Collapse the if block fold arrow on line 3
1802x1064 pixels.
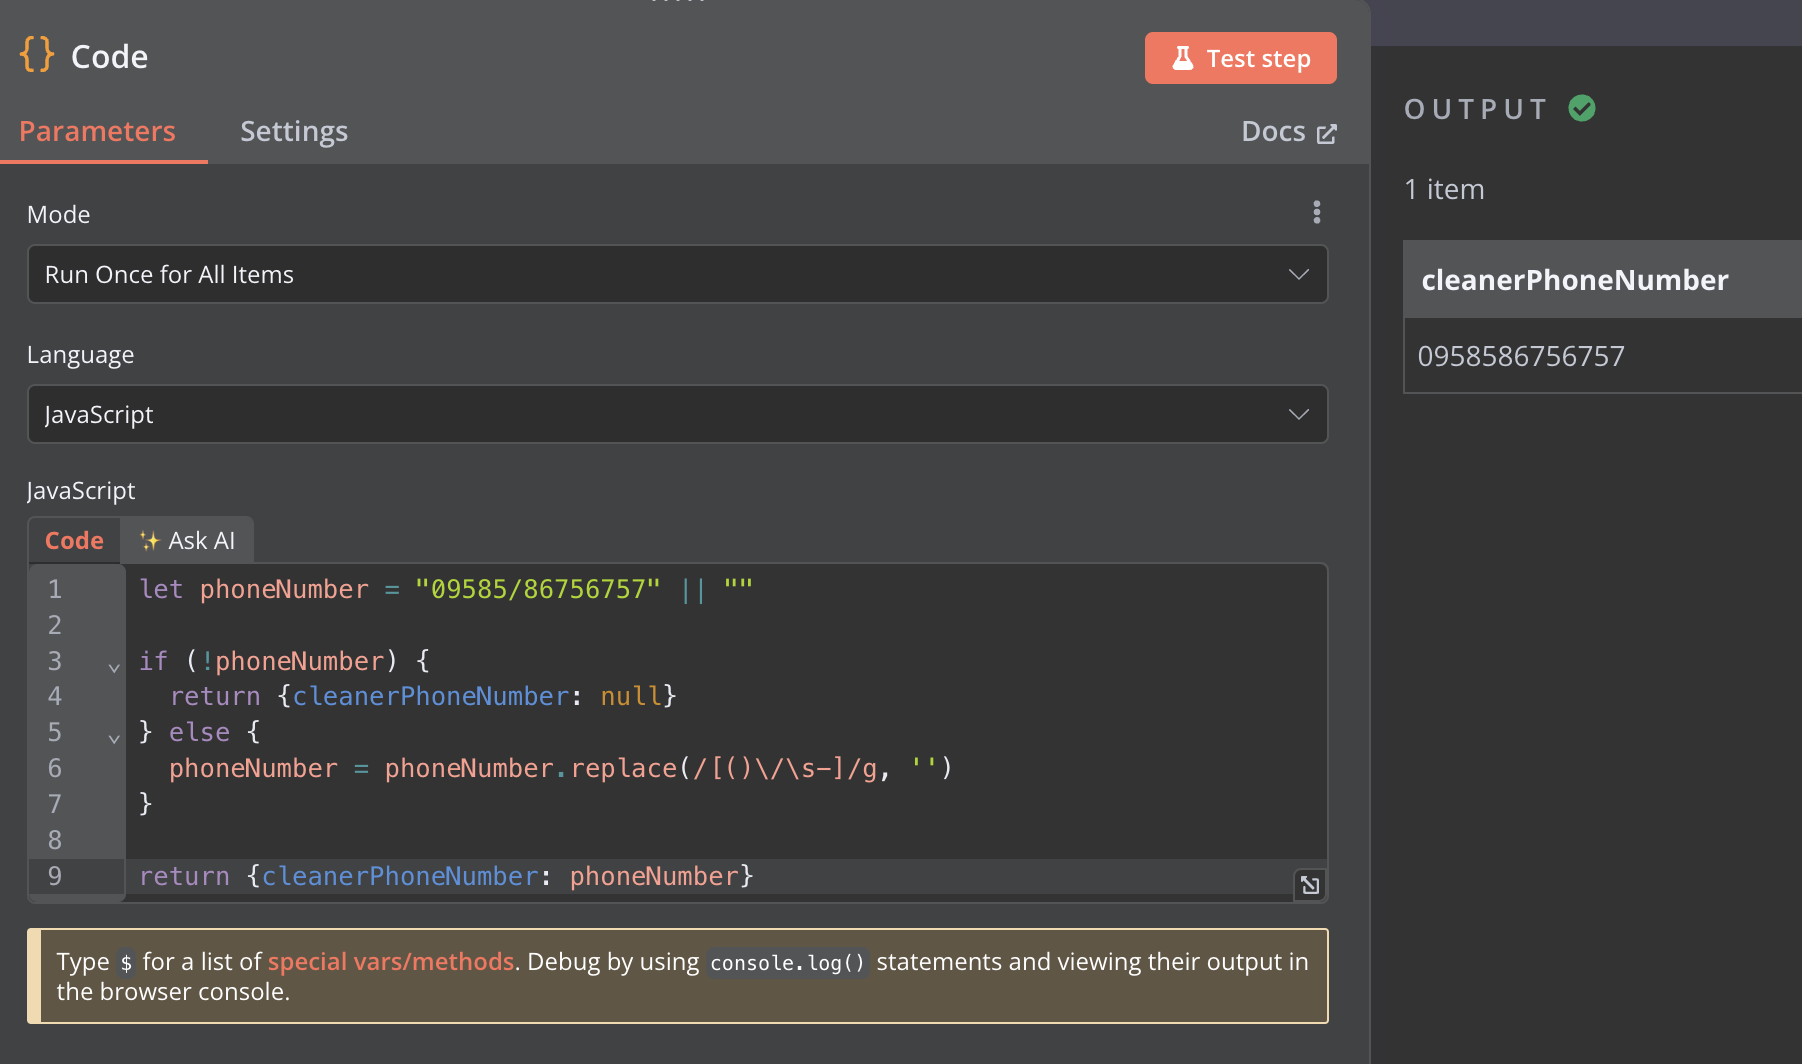pos(114,667)
